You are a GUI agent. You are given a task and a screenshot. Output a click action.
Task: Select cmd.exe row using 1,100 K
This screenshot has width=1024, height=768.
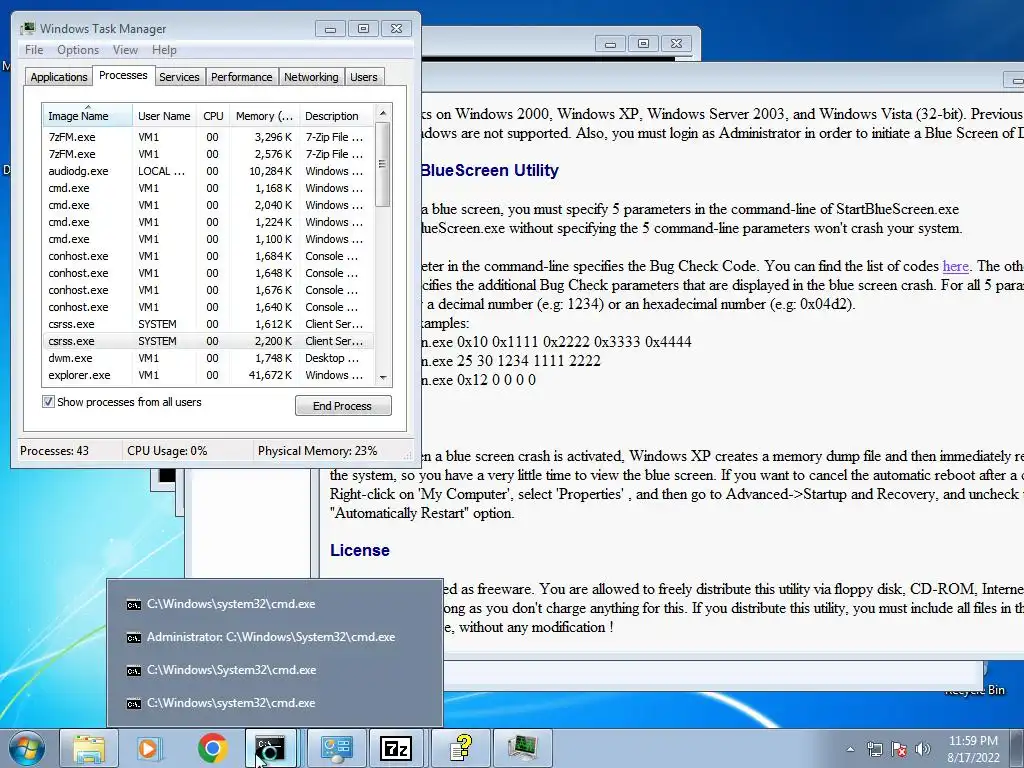point(208,239)
